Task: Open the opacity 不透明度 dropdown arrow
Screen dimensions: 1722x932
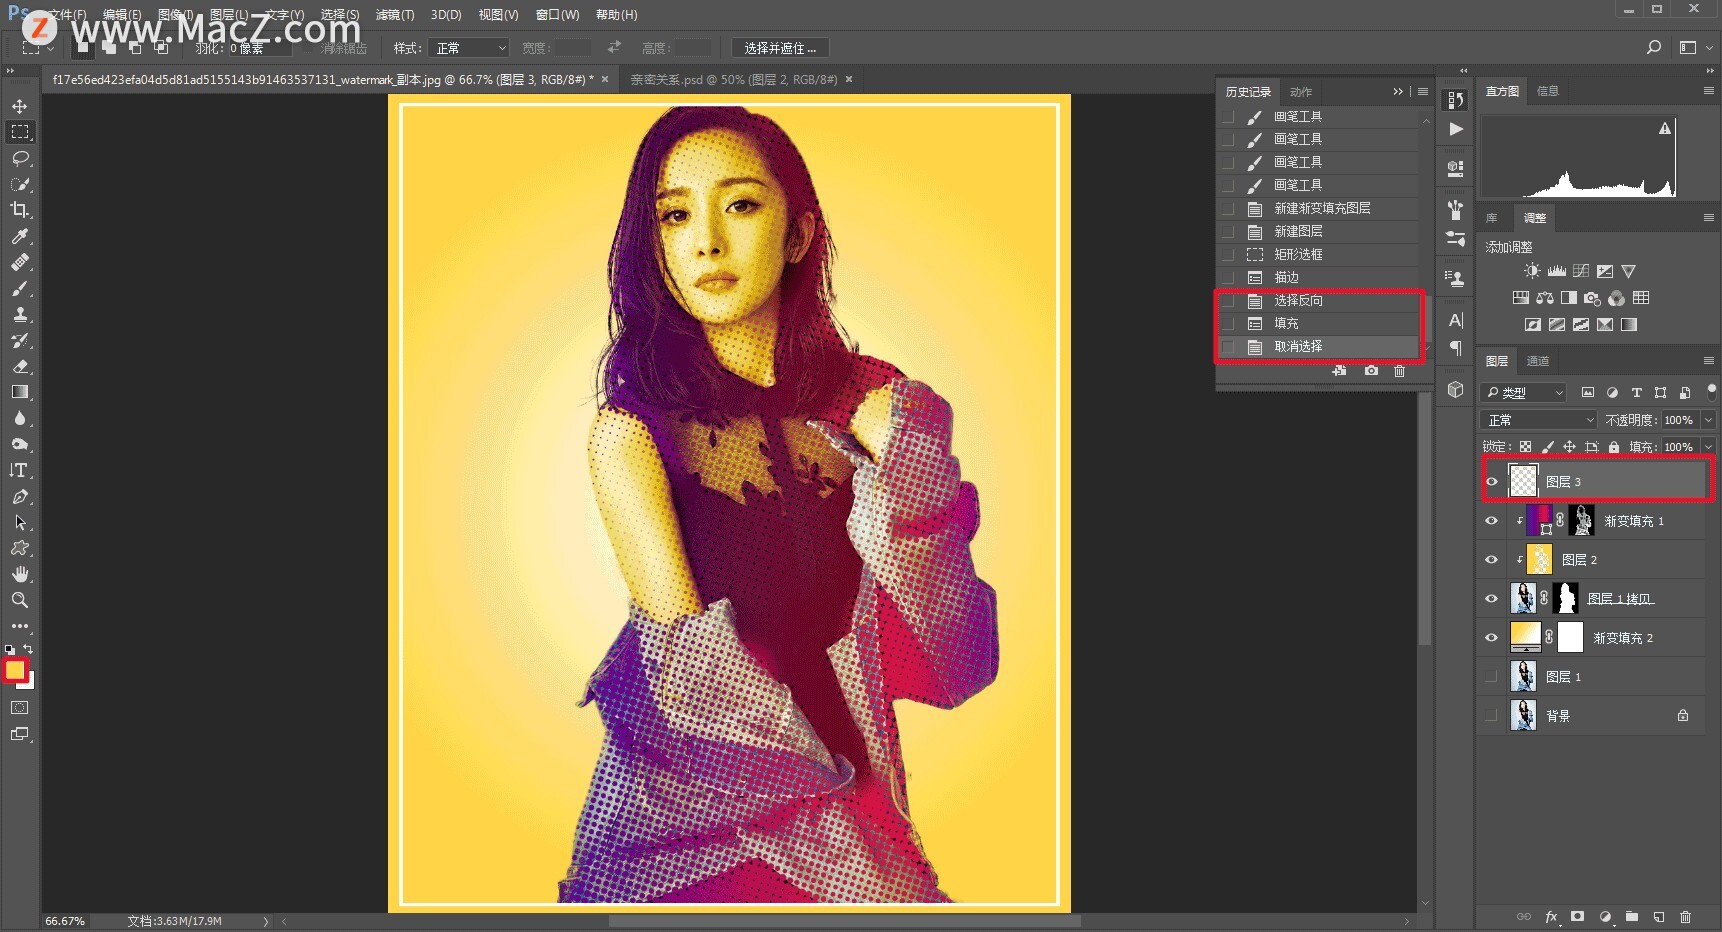Action: 1708,420
